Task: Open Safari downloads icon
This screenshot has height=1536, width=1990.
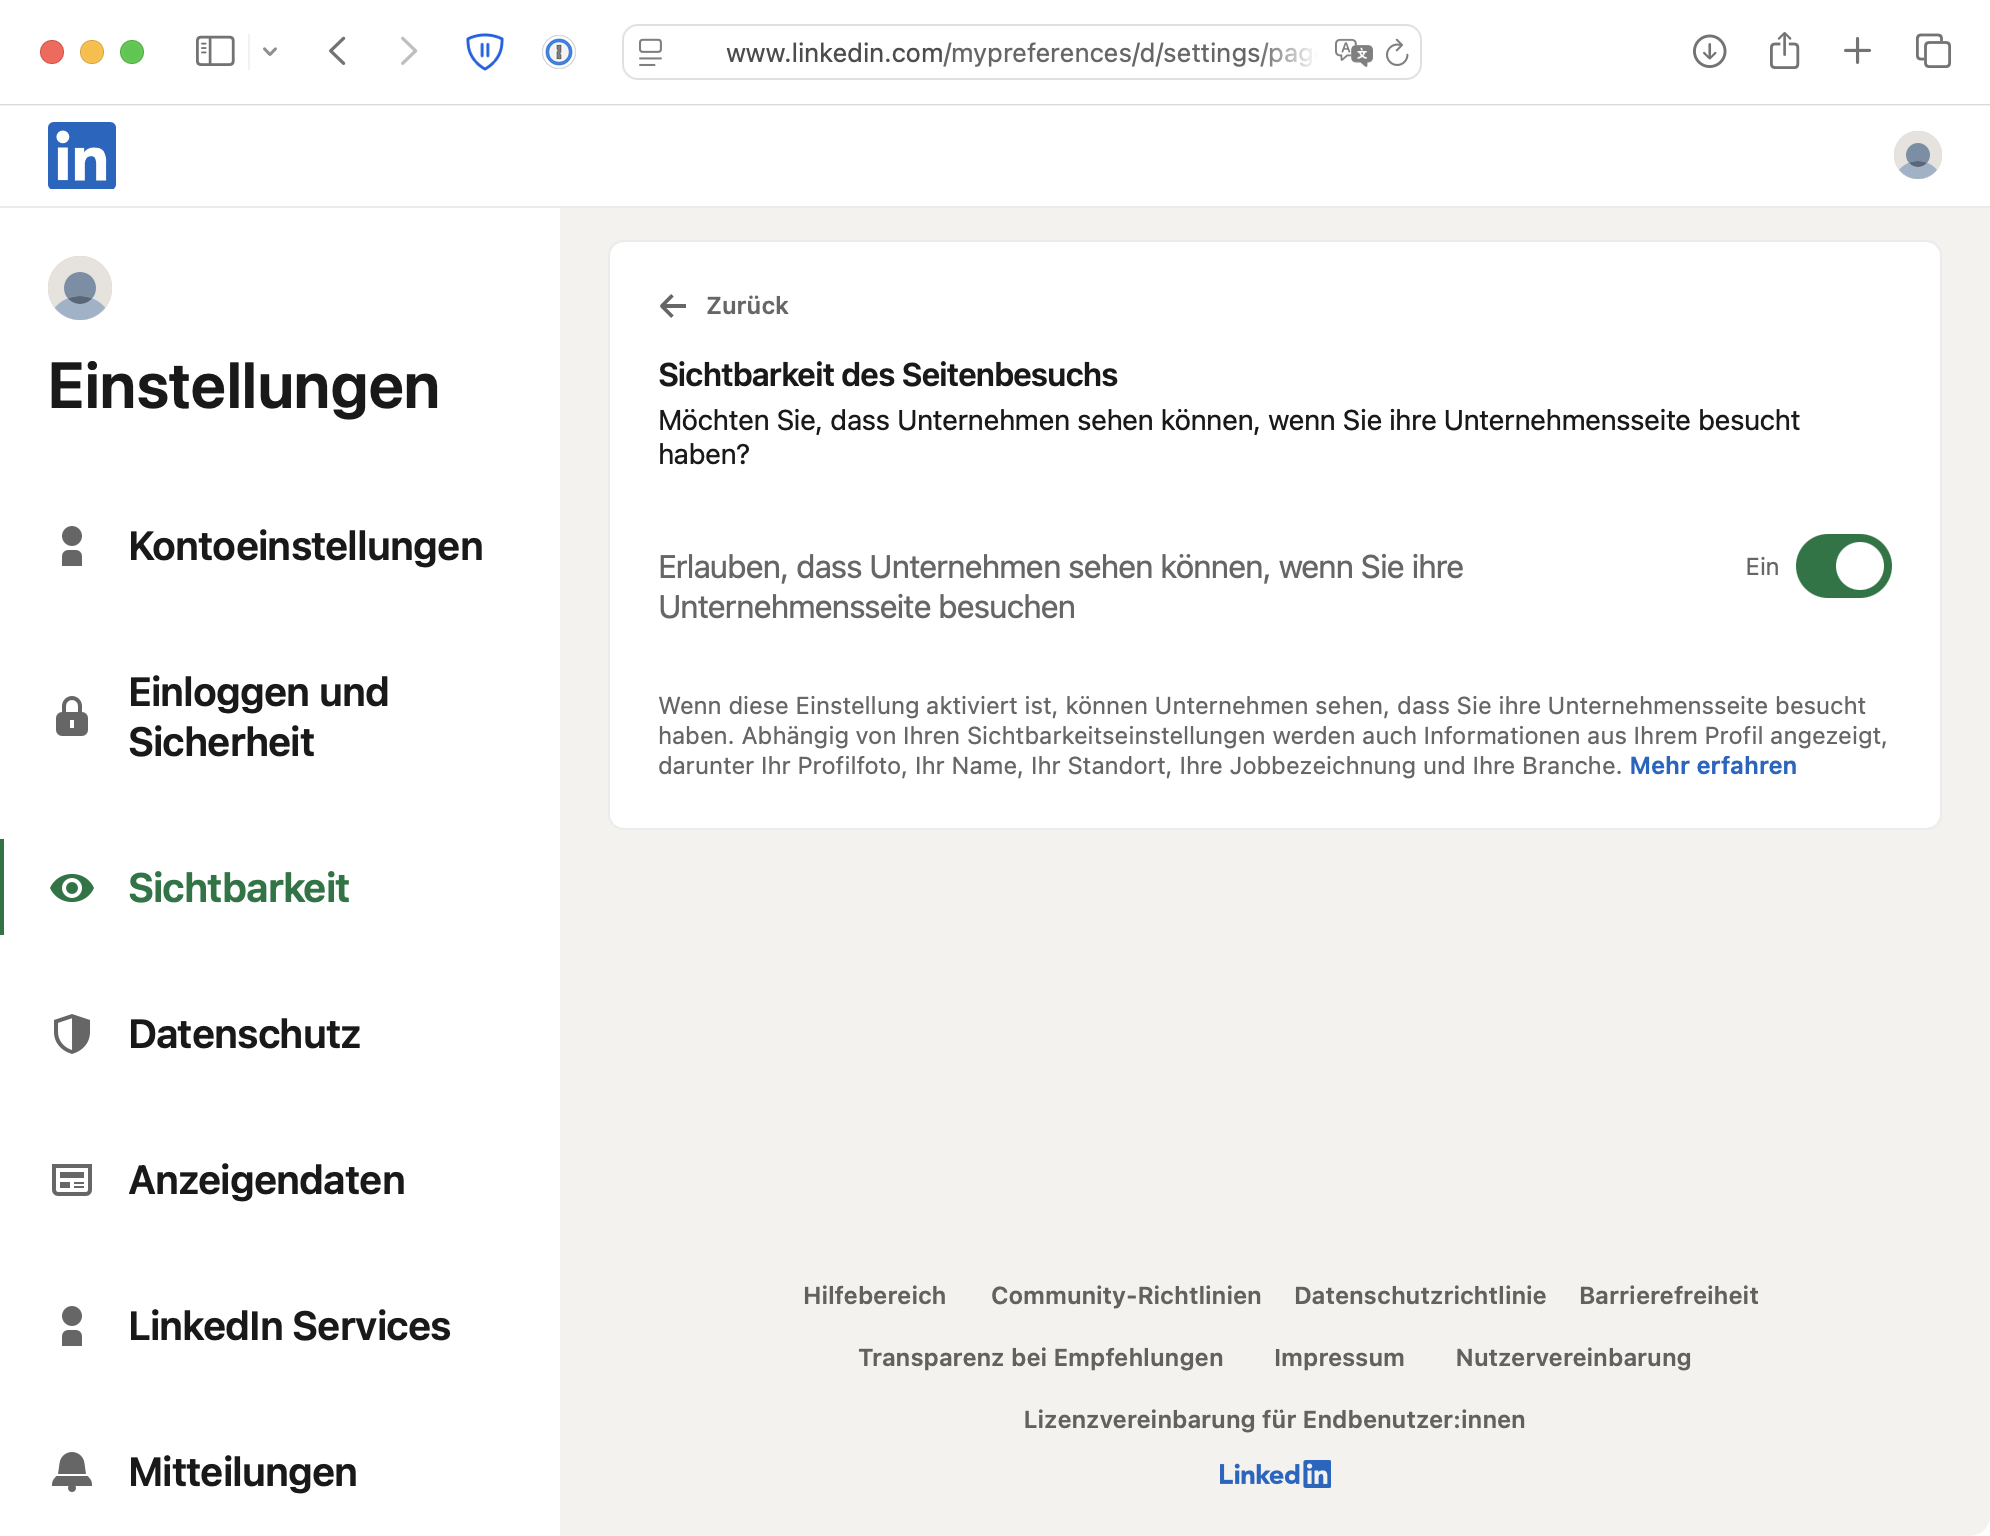Action: point(1709,51)
